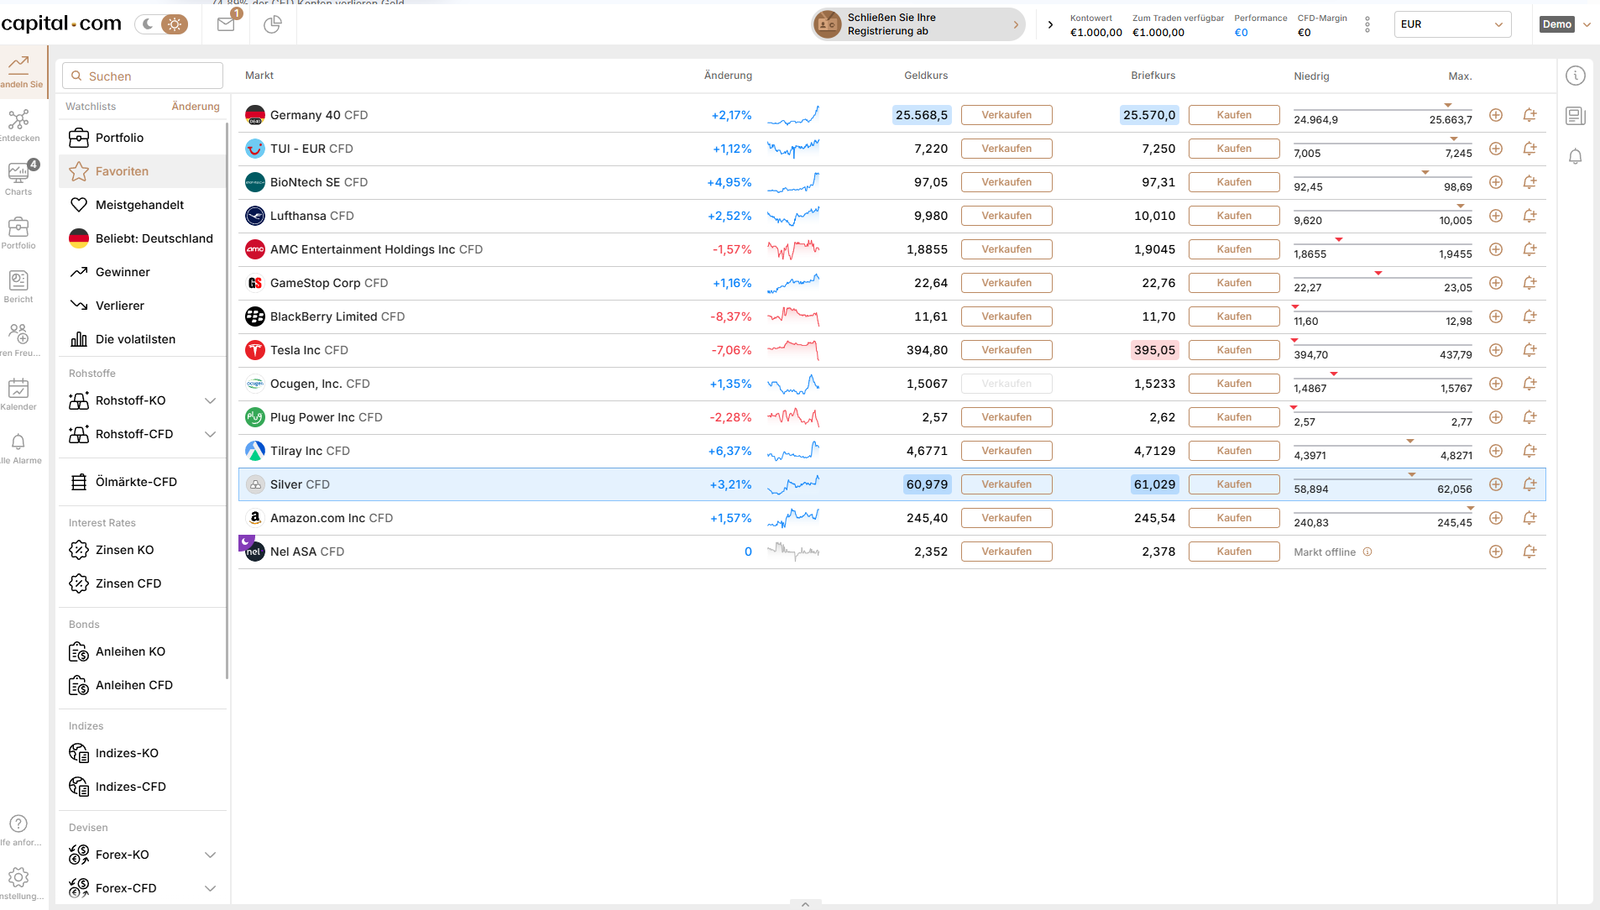
Task: Expand the Rohstoff-CFD section
Action: [x=210, y=434]
